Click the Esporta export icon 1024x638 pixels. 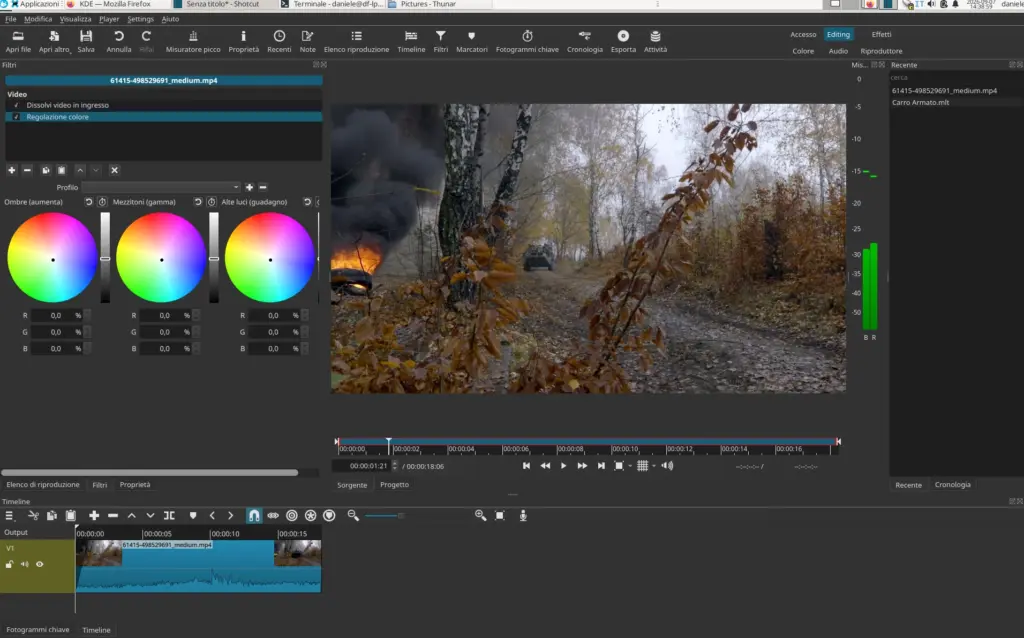click(623, 40)
